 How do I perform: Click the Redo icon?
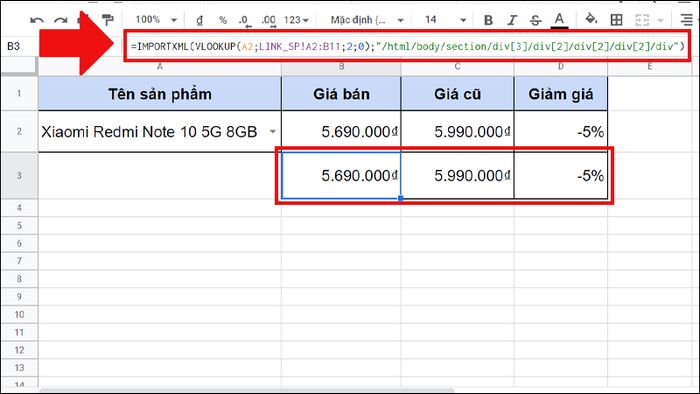pyautogui.click(x=61, y=20)
